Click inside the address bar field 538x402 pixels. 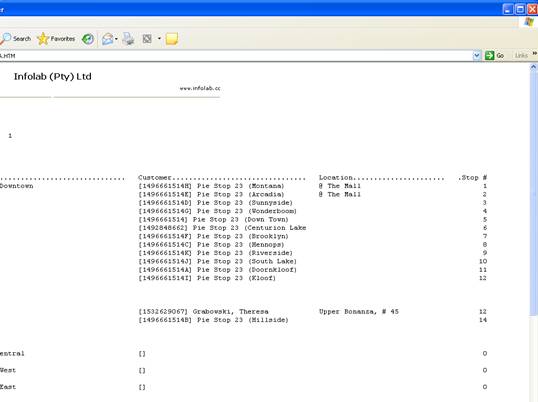236,56
